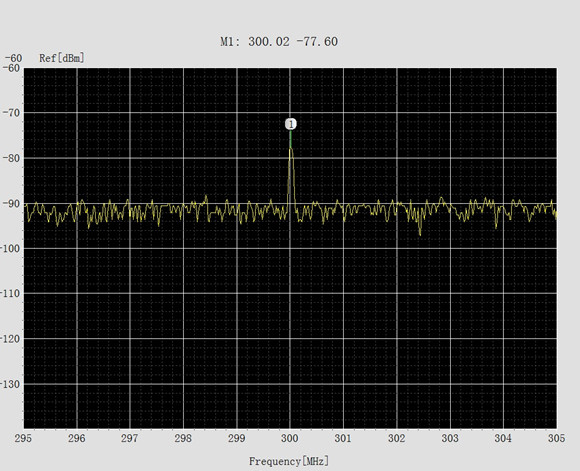Click the Ref[dBm] axis label
580x471 pixels.
click(x=62, y=58)
